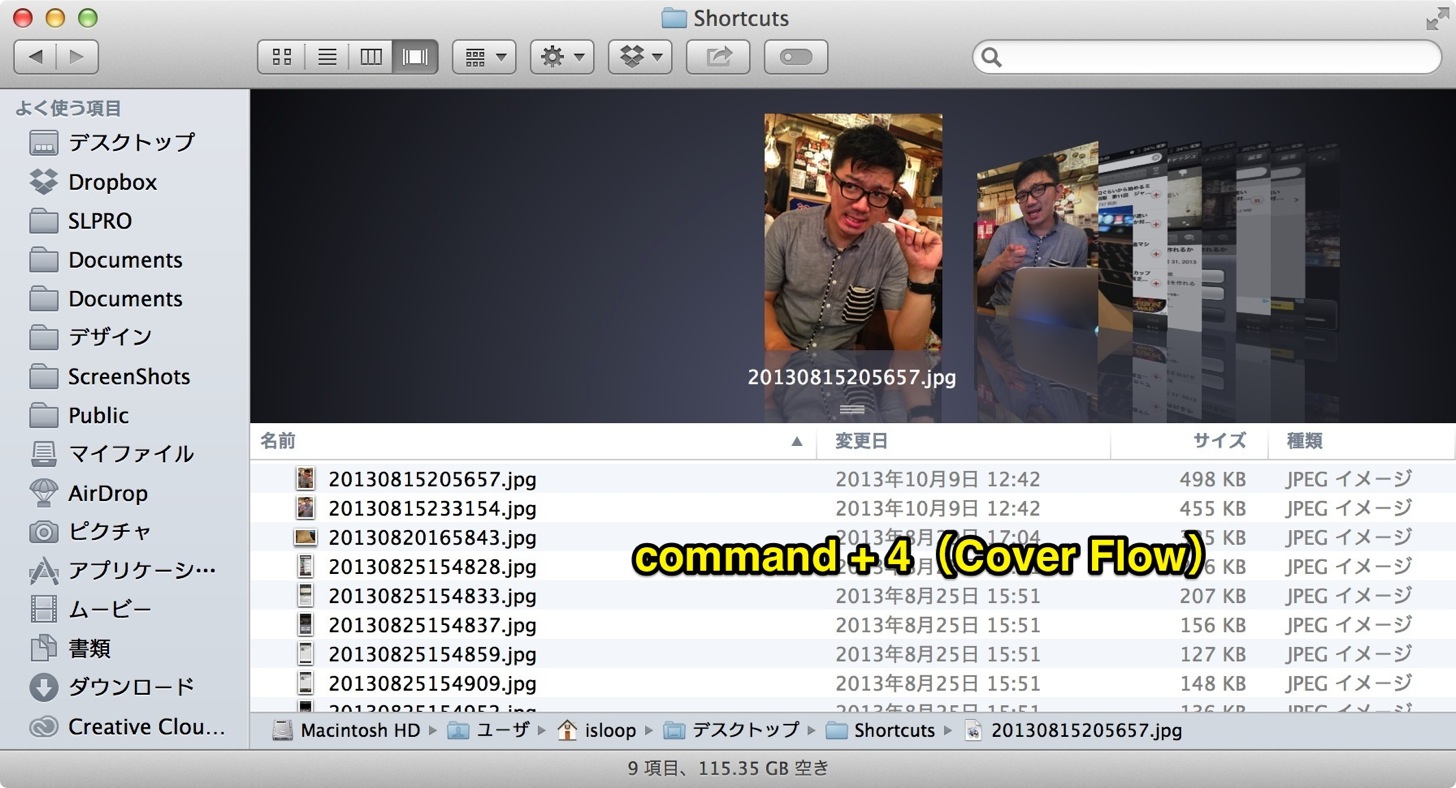
Task: Open the Dropbox toolbar menu
Action: pos(640,57)
